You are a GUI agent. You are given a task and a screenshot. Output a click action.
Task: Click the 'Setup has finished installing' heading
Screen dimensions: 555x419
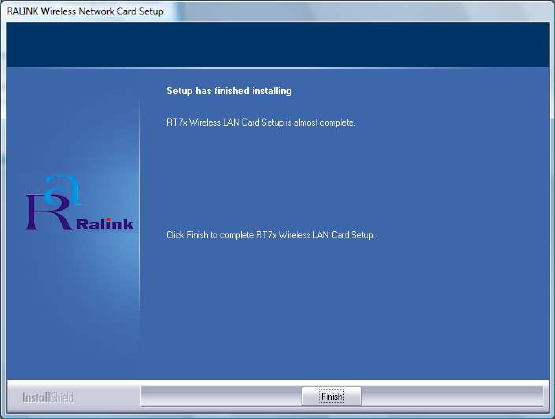click(229, 91)
